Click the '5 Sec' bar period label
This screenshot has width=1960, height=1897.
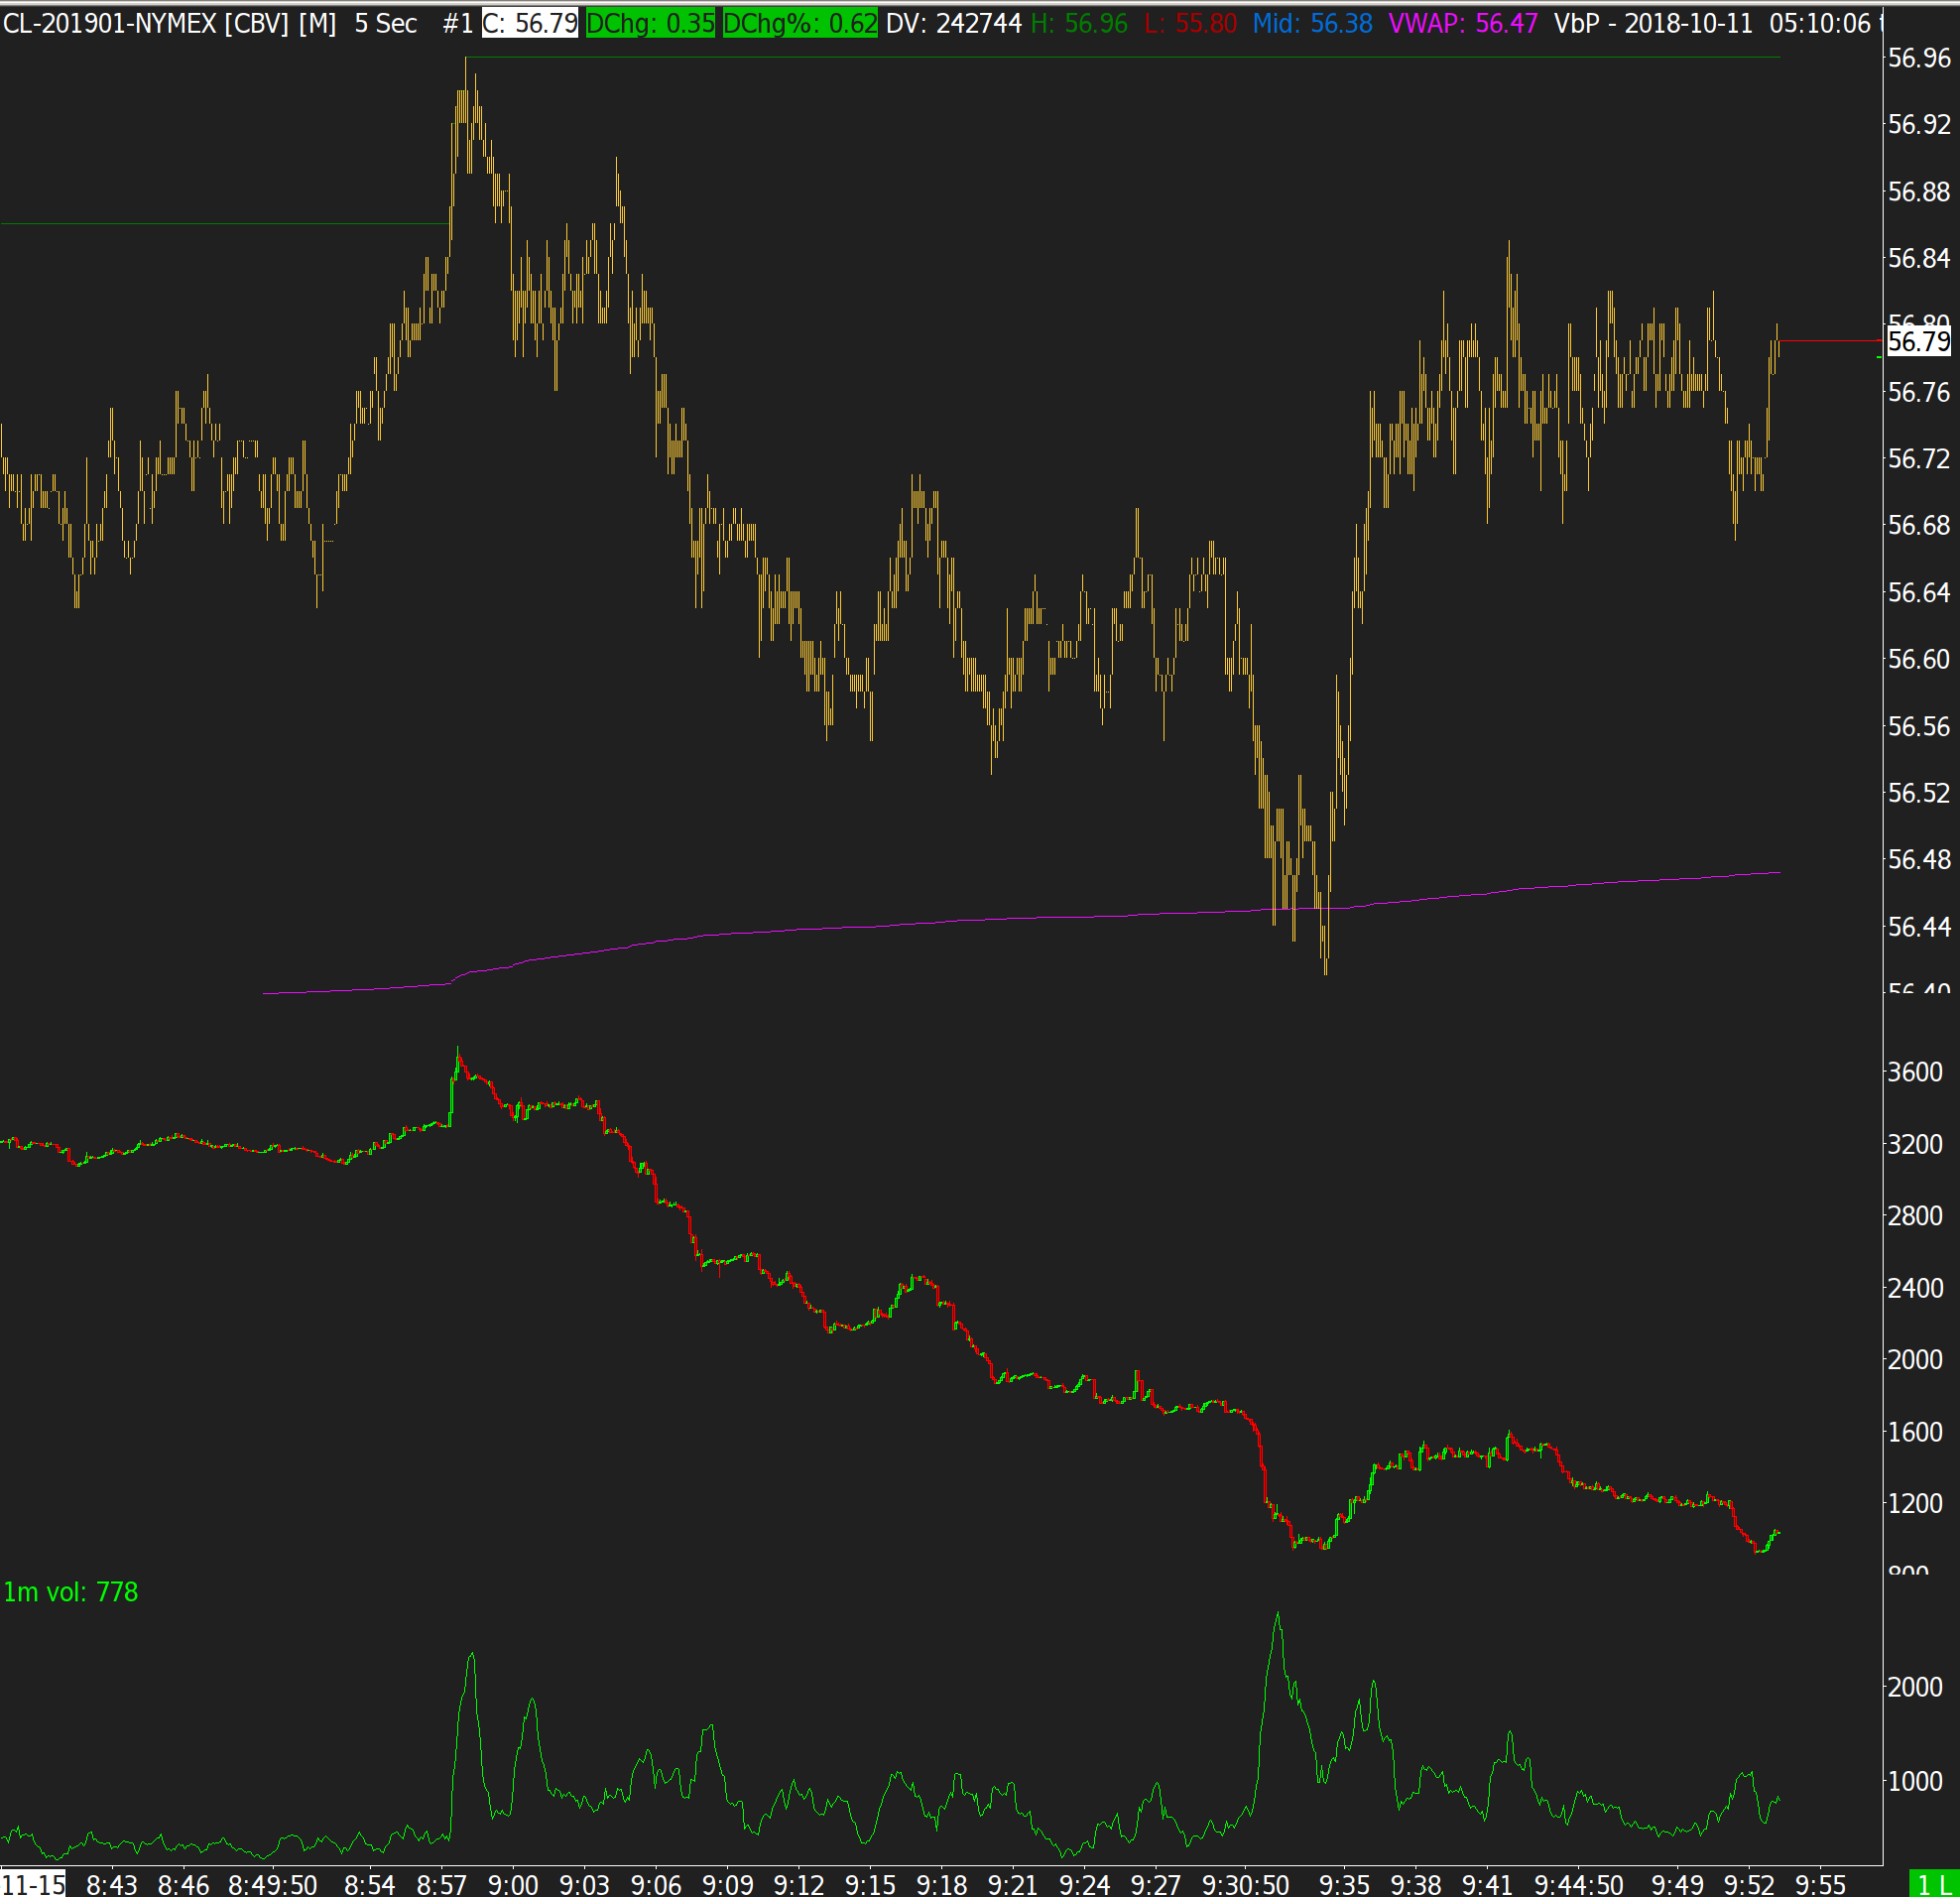tap(386, 23)
